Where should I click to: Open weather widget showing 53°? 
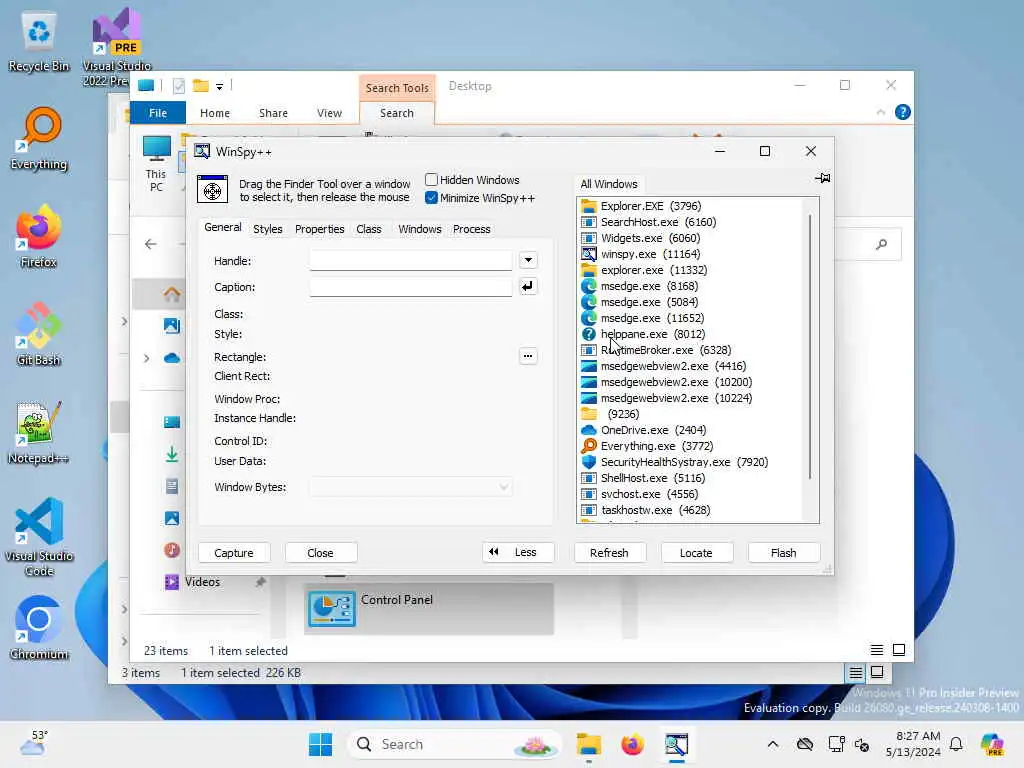click(34, 743)
